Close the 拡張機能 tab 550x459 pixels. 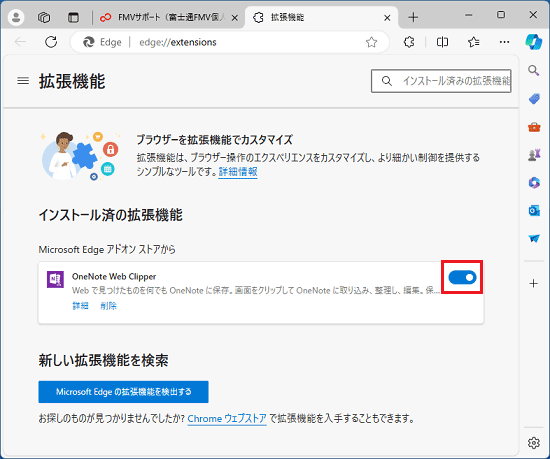[x=387, y=18]
